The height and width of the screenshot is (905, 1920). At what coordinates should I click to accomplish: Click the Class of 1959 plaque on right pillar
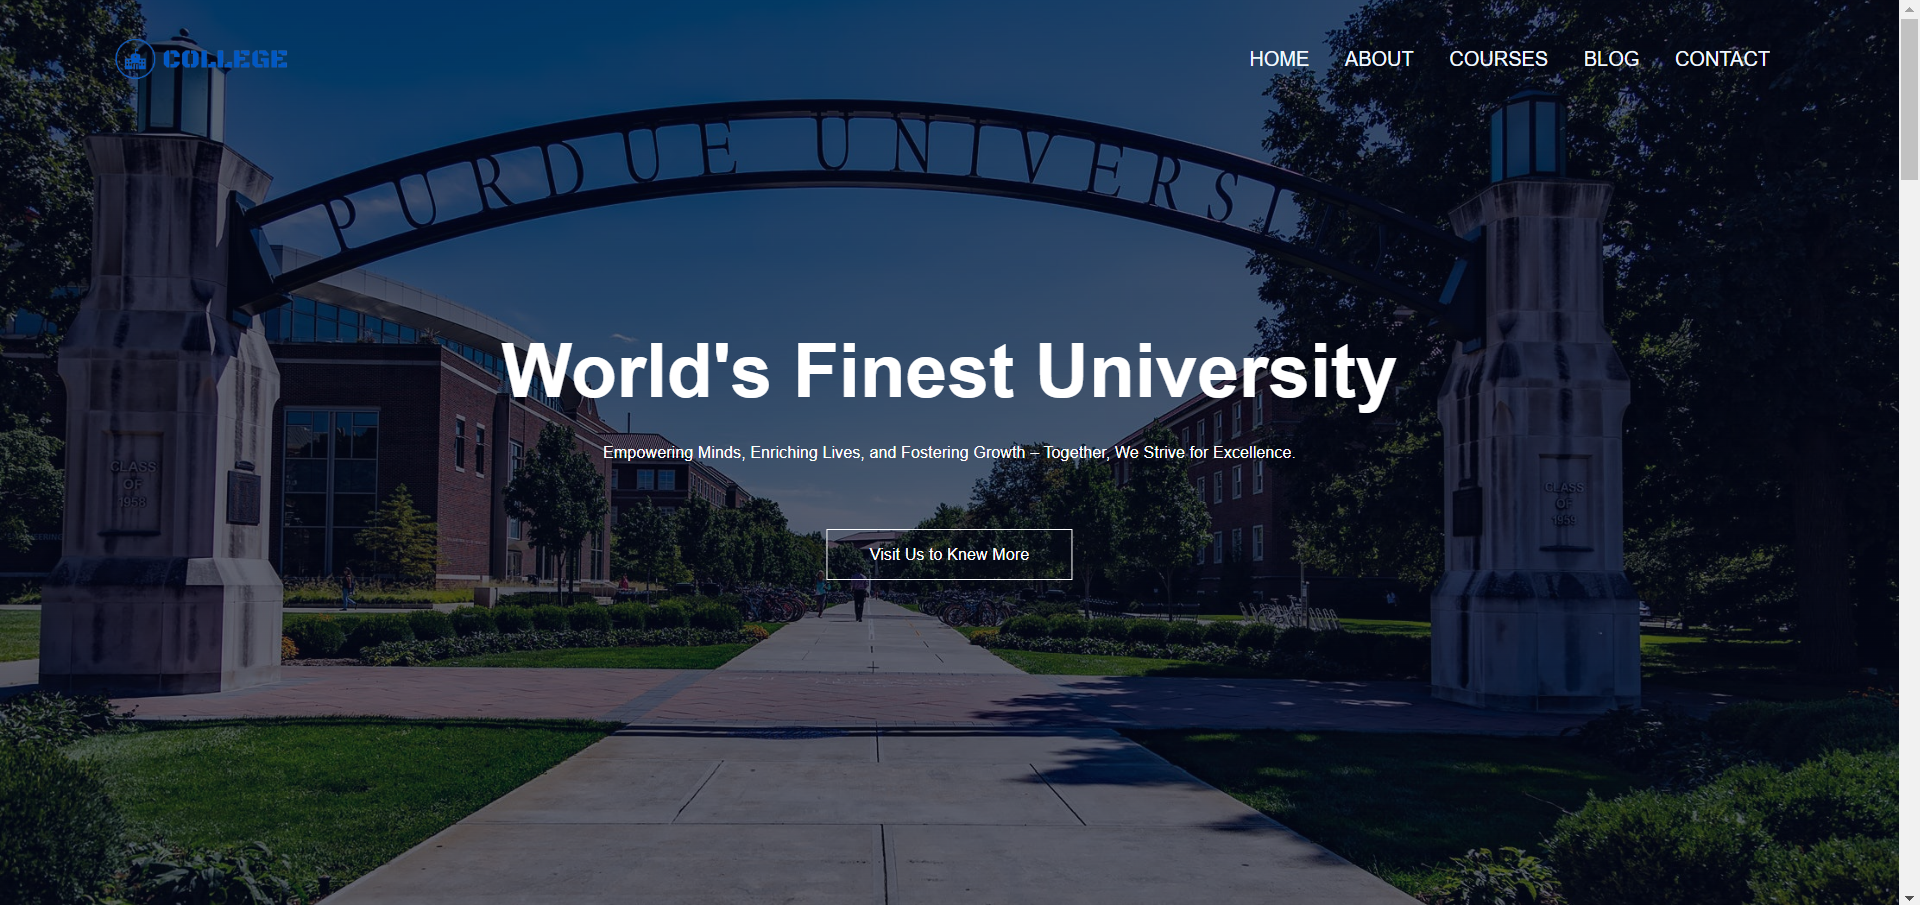point(1563,503)
